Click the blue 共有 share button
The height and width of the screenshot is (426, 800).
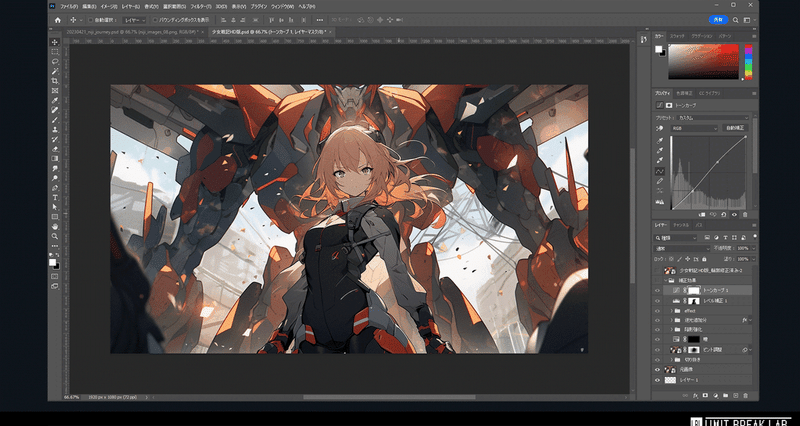pyautogui.click(x=718, y=20)
